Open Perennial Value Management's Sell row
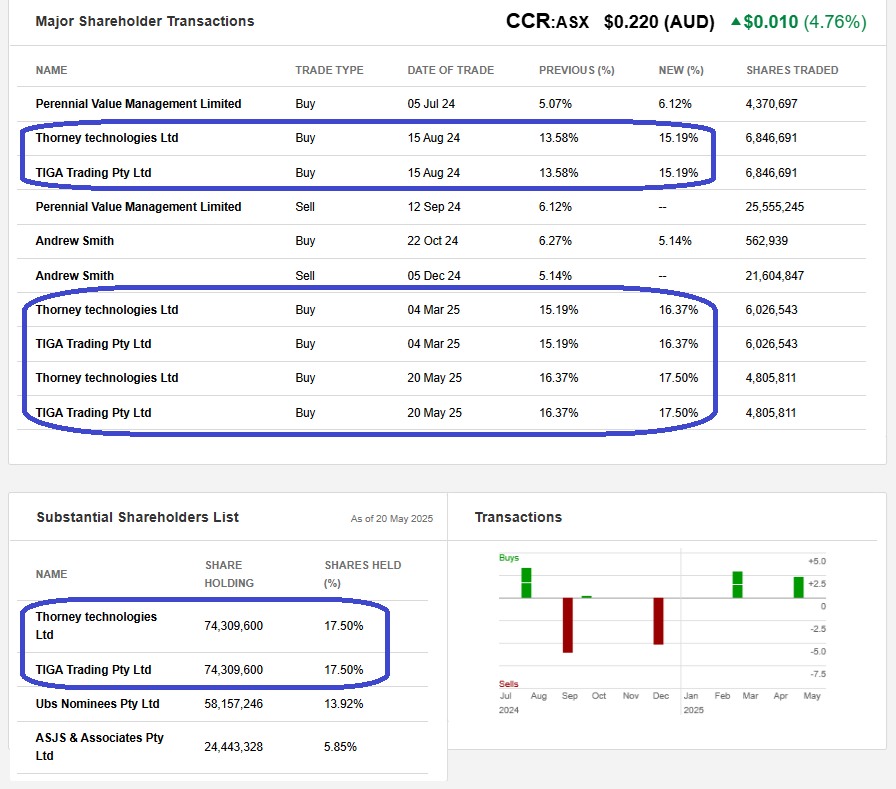Image resolution: width=896 pixels, height=789 pixels. tap(138, 207)
